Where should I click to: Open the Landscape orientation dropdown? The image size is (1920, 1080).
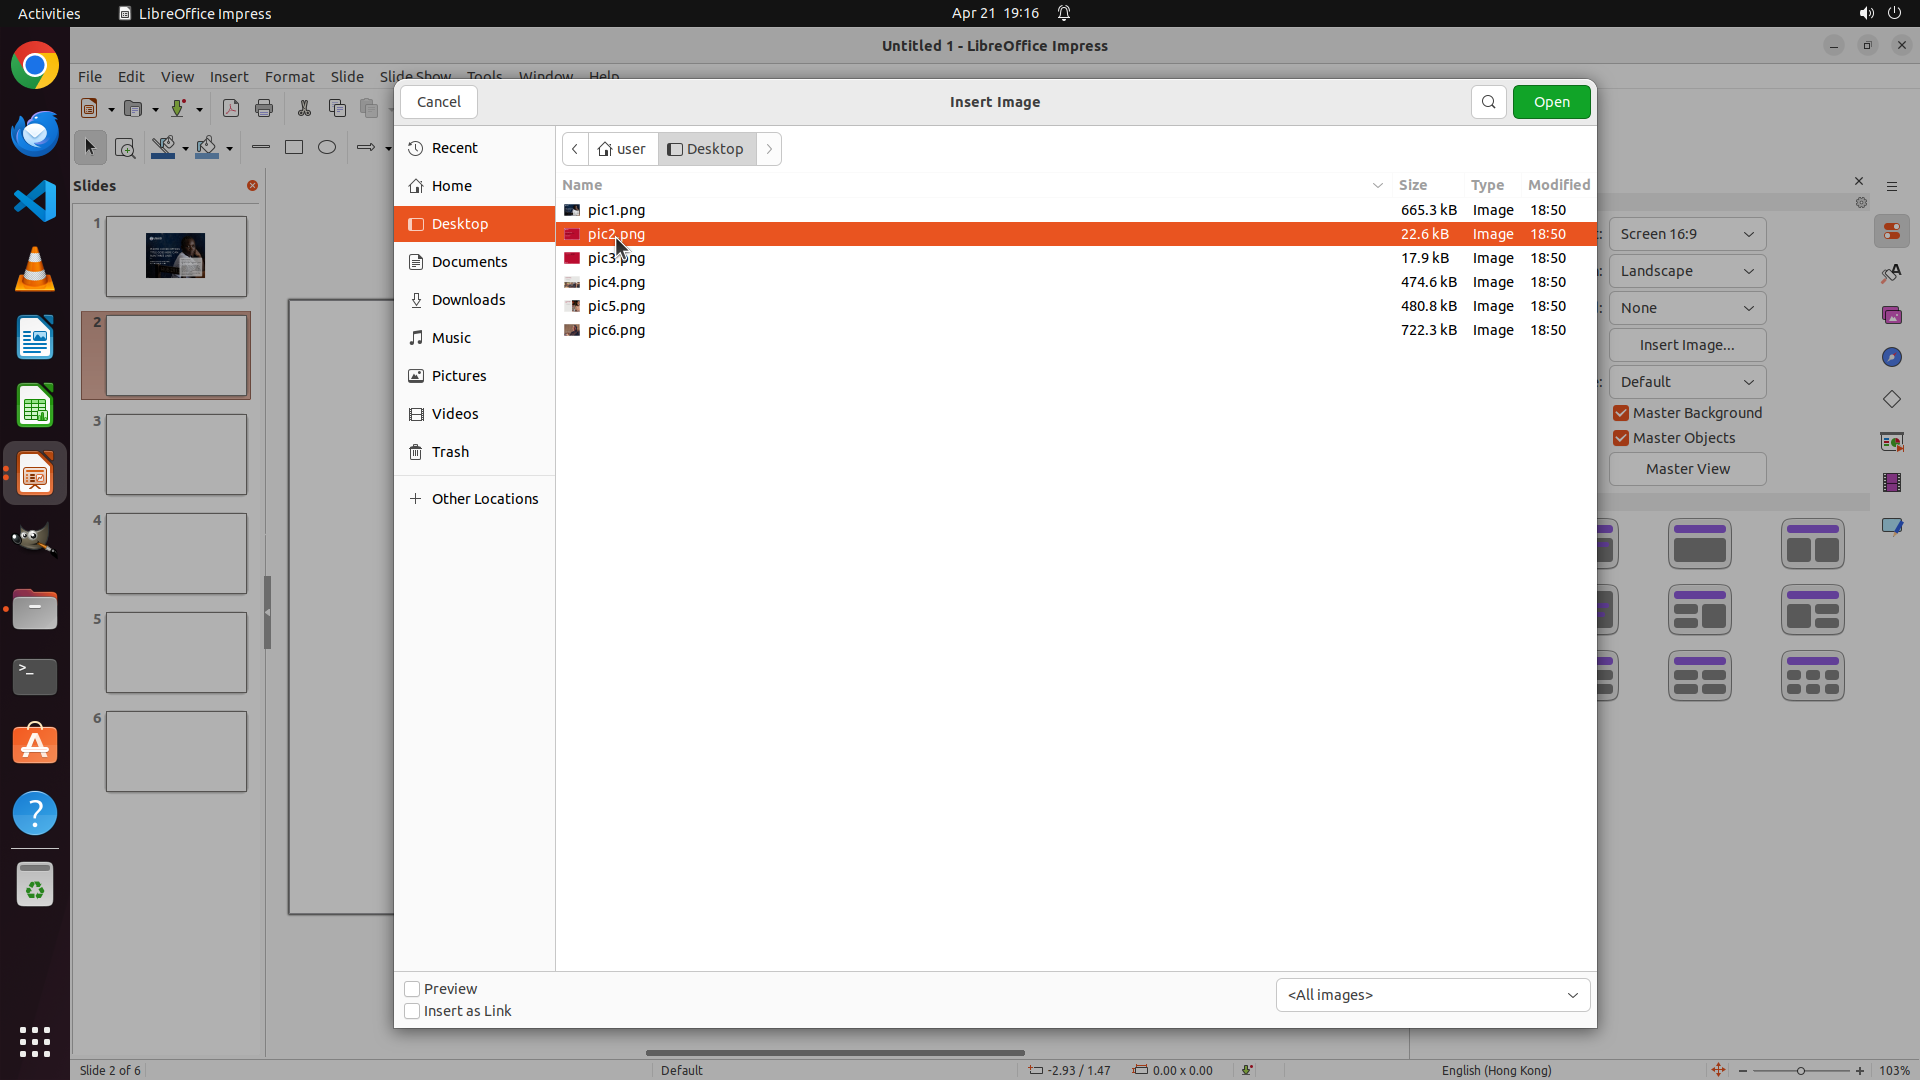pos(1687,271)
